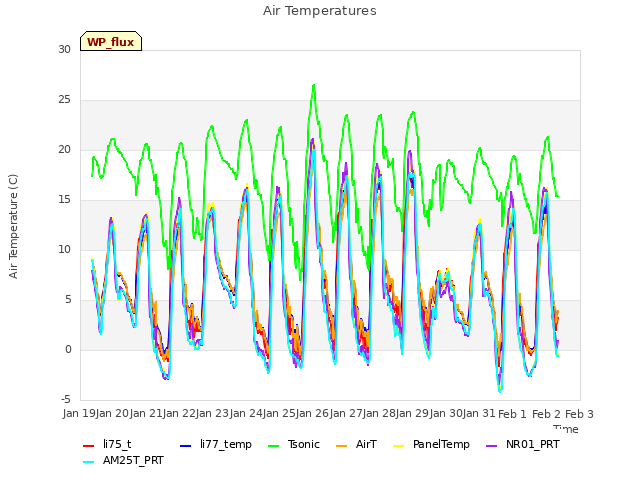Click the 10 y-axis tick label

64,249
